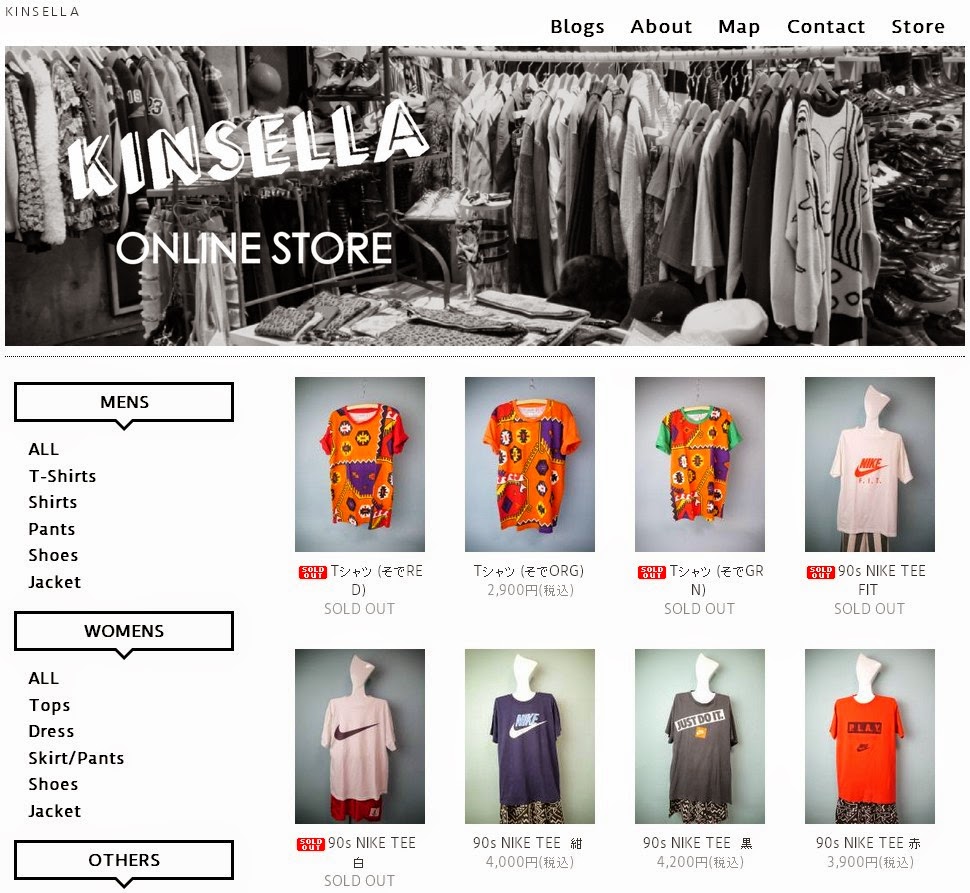Open the Blogs page in top navigation
970x893 pixels.
pos(577,27)
